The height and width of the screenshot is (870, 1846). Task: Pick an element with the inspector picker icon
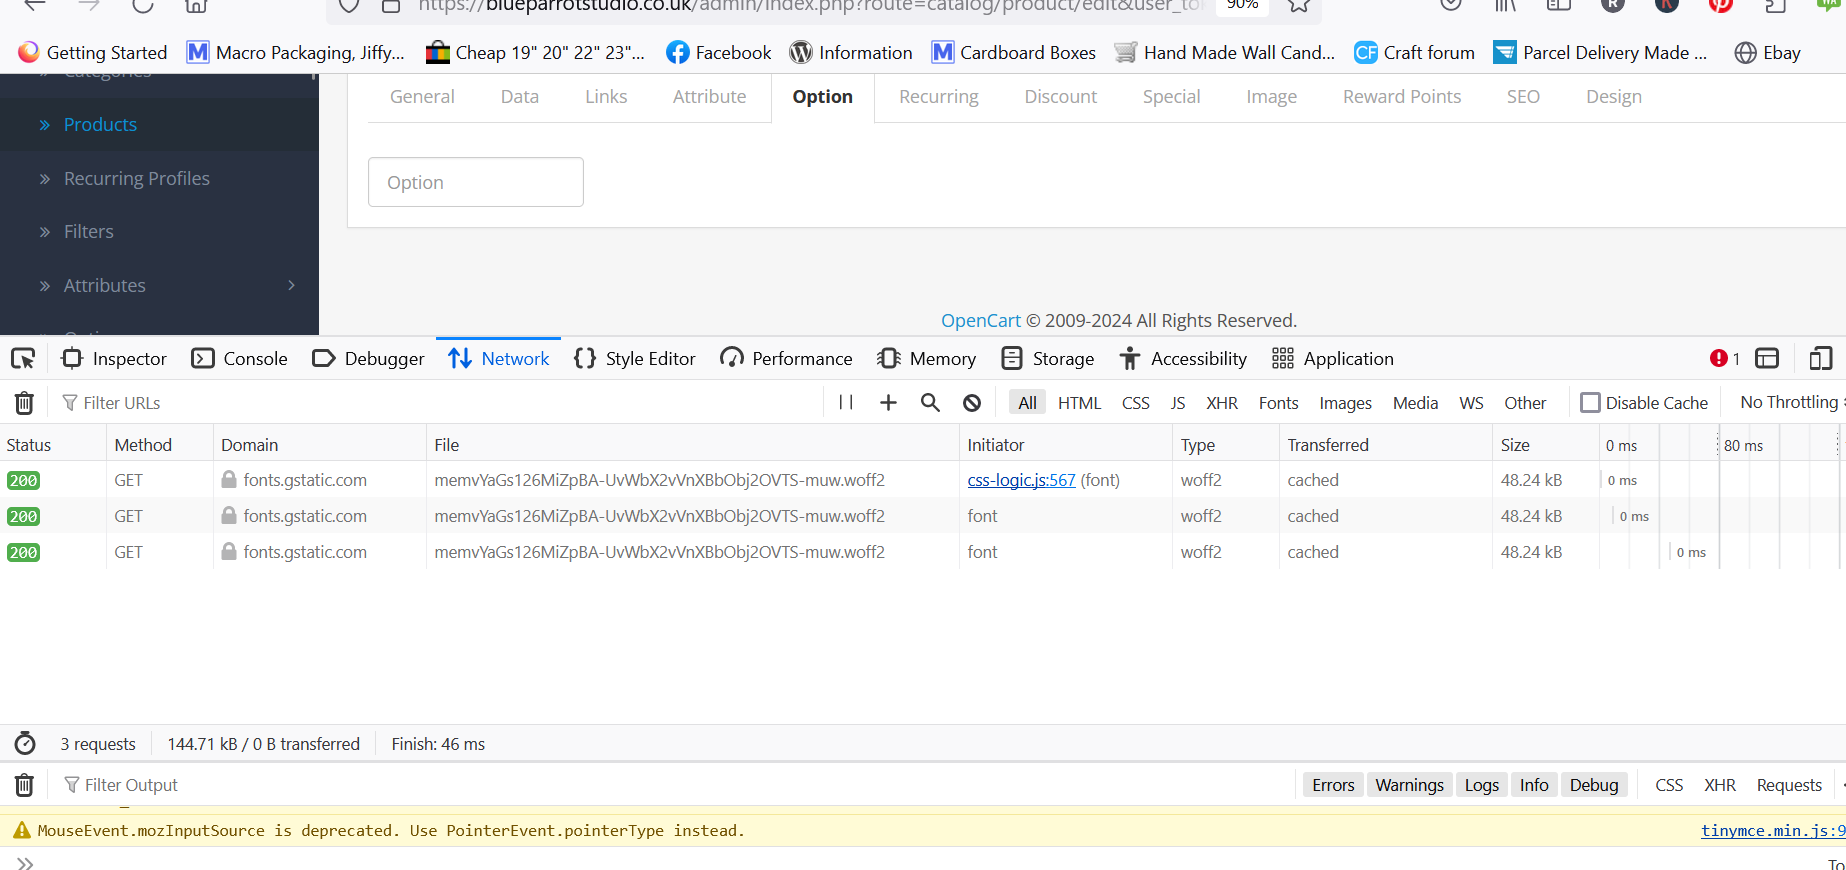(23, 358)
